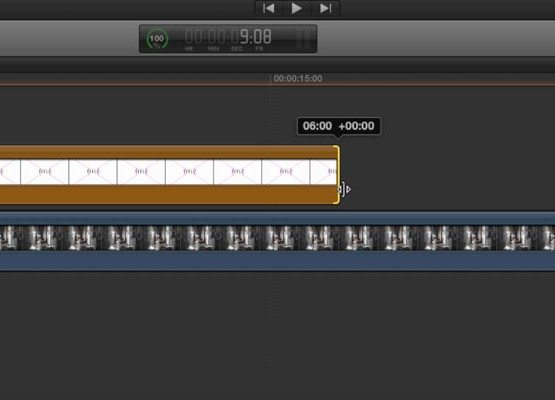Jump to previous edit with skip-back button
Viewport: 555px width, 400px height.
269,8
